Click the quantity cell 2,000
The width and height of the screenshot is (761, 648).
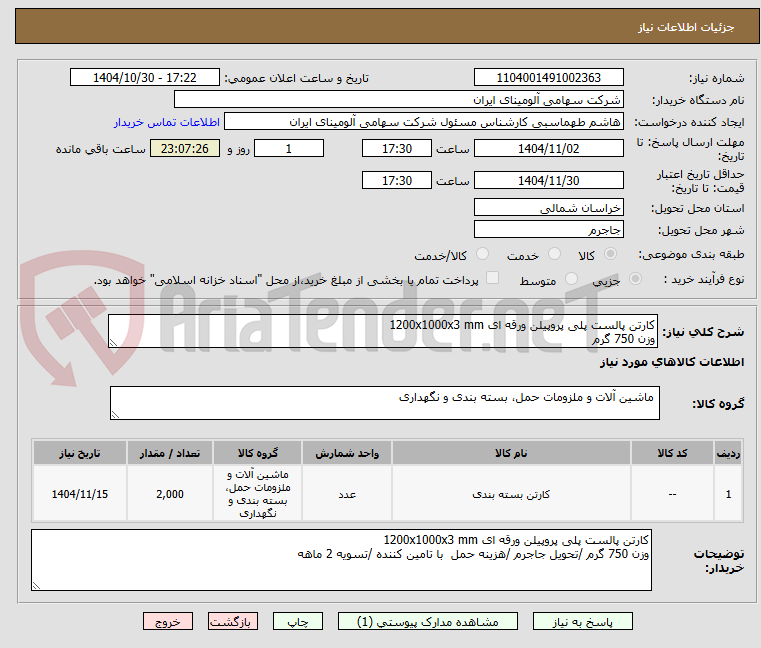170,494
